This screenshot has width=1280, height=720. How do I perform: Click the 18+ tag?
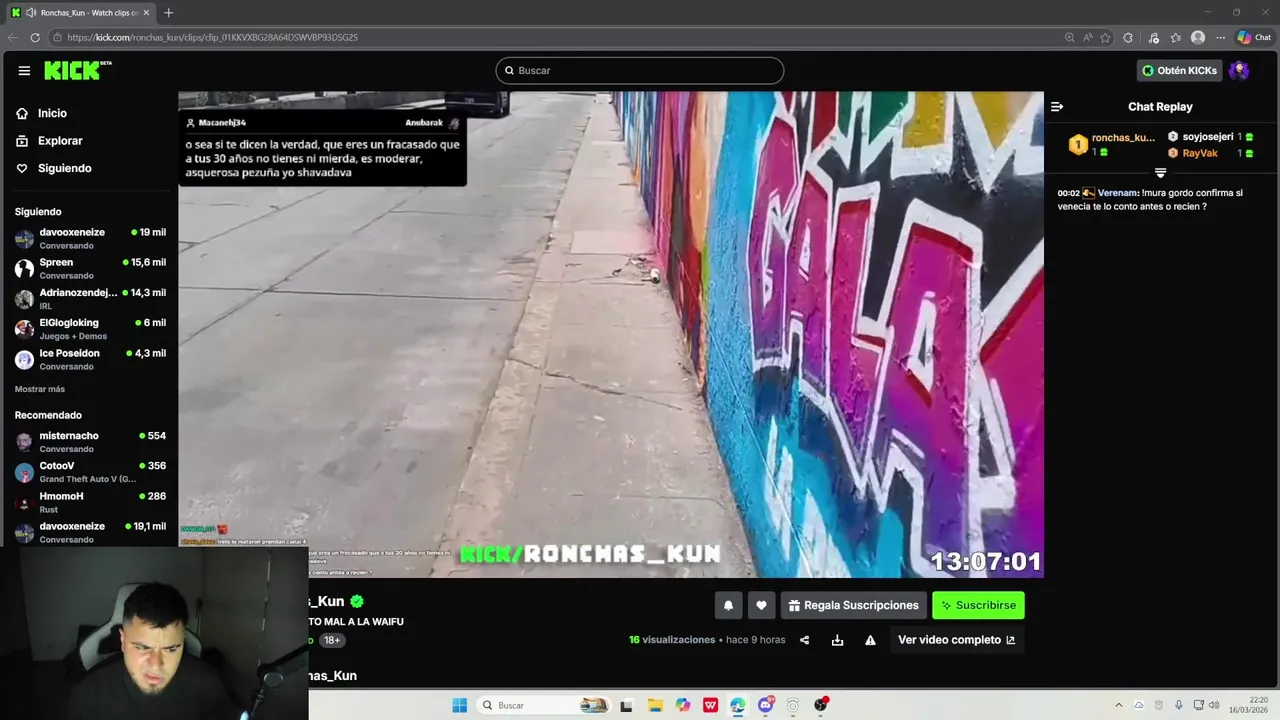tap(332, 640)
